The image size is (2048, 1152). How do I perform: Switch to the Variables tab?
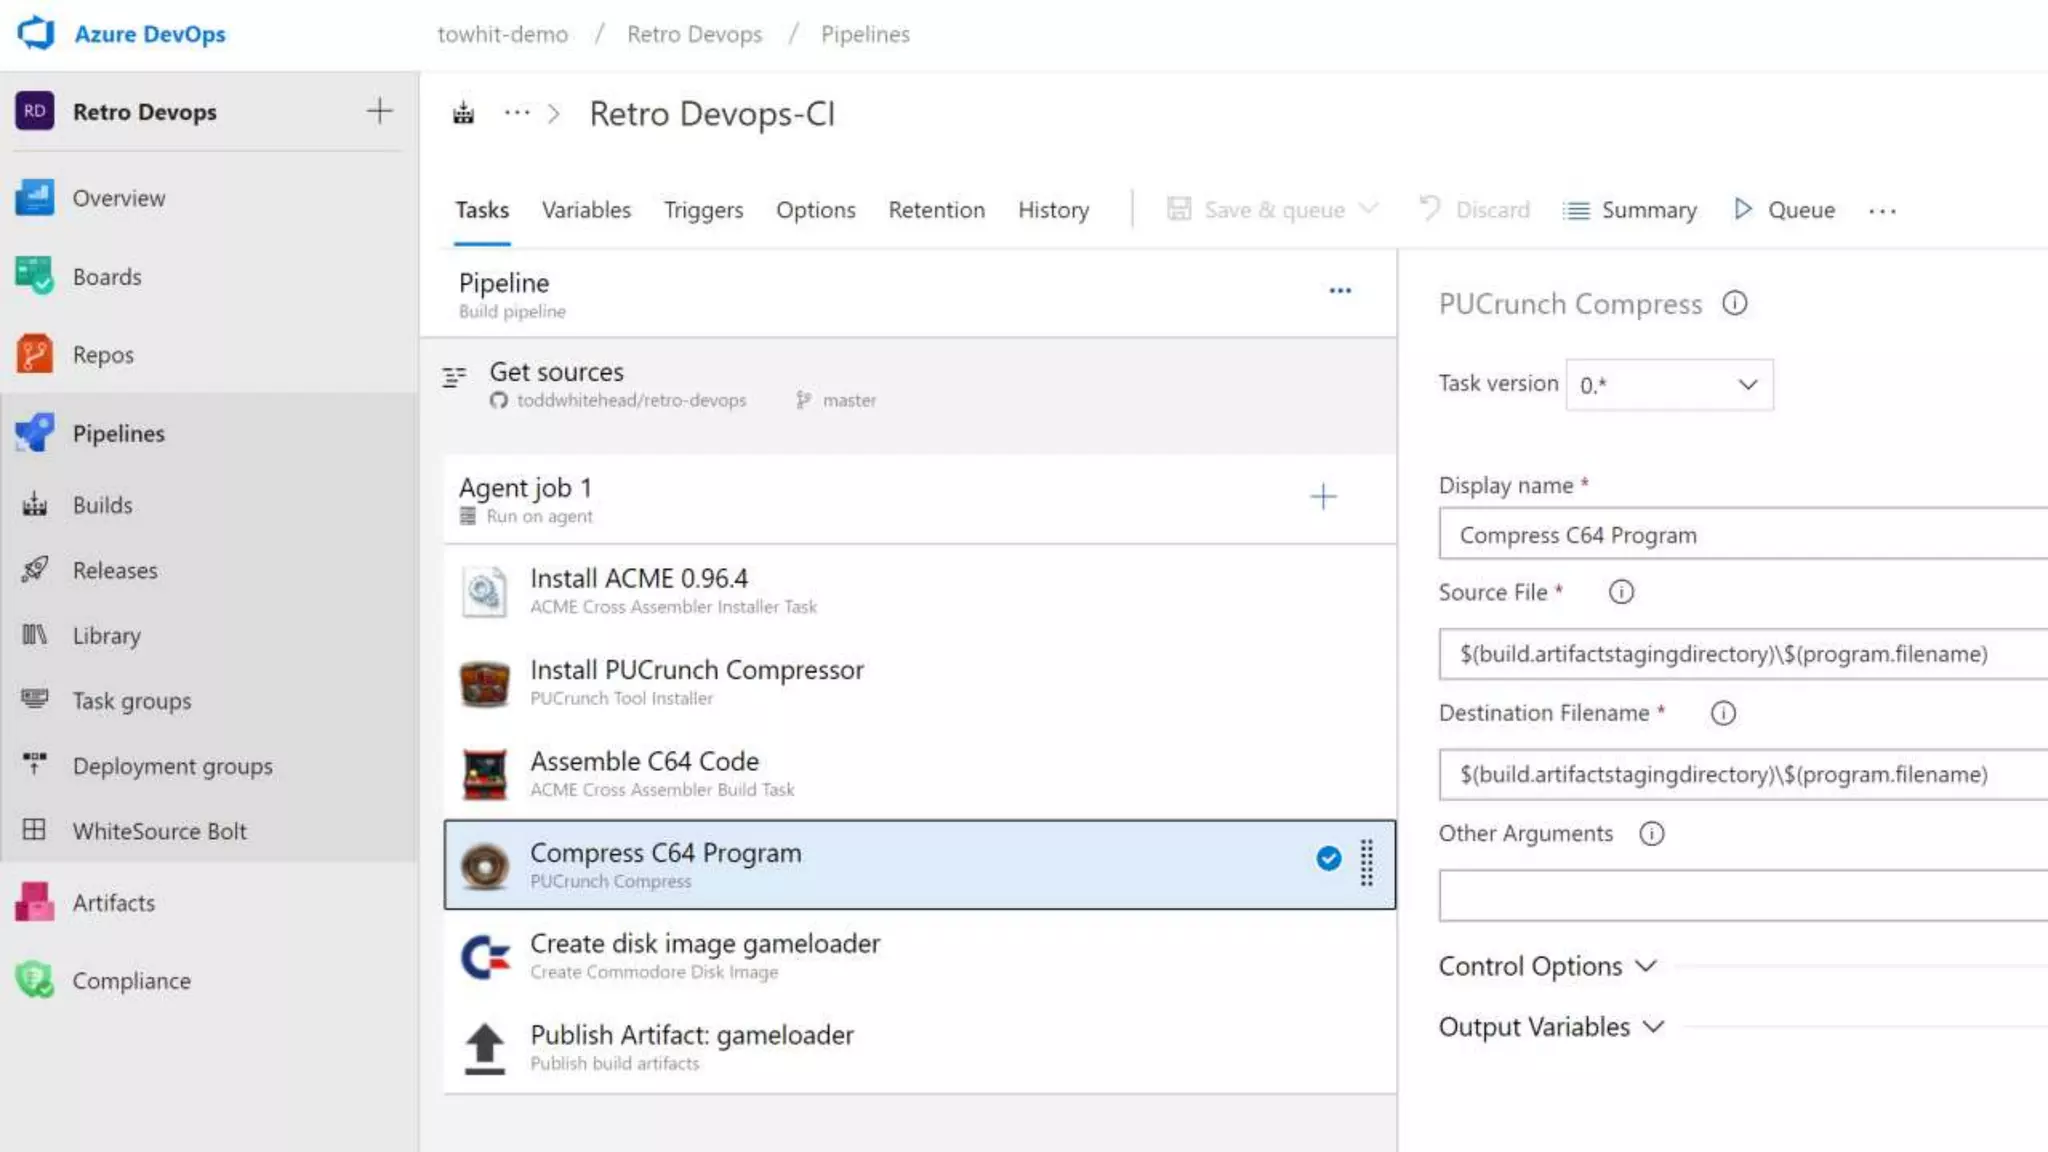[x=586, y=210]
